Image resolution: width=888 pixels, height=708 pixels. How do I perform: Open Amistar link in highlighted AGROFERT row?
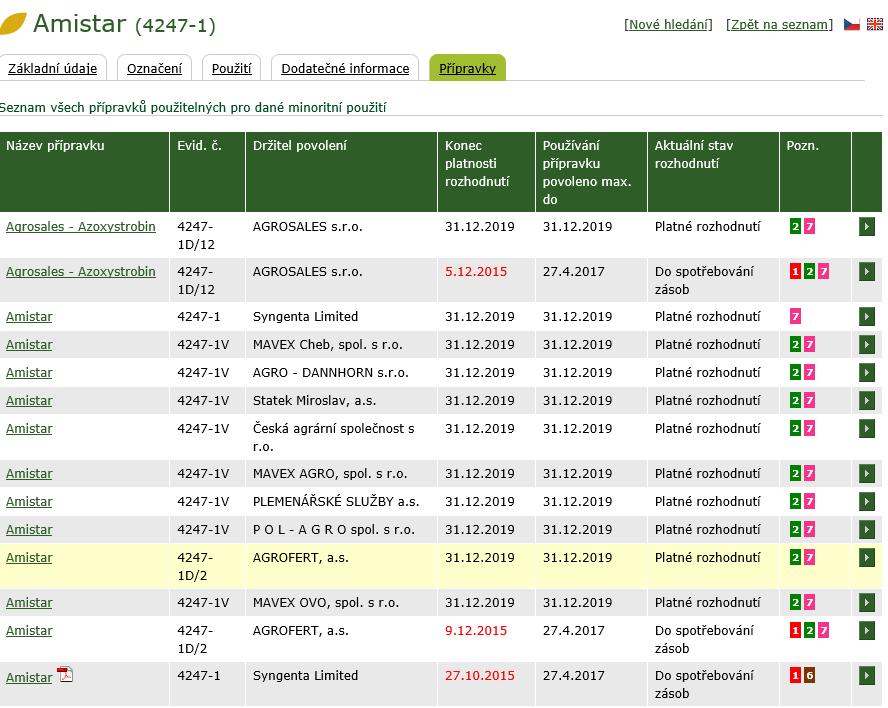(x=29, y=558)
